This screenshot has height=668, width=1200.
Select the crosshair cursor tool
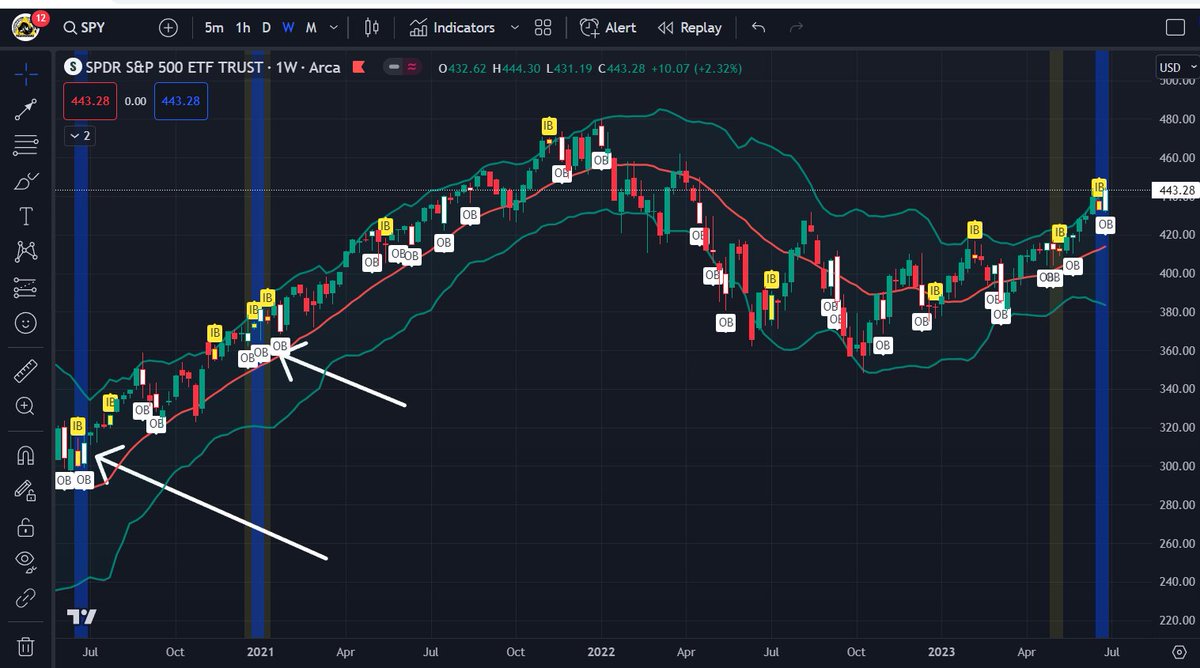click(x=26, y=73)
